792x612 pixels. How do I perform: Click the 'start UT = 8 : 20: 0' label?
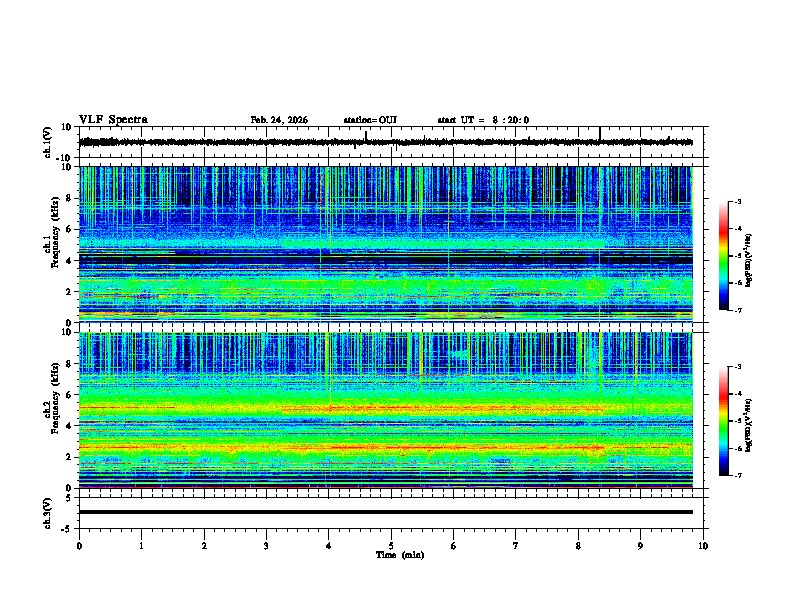[x=483, y=120]
